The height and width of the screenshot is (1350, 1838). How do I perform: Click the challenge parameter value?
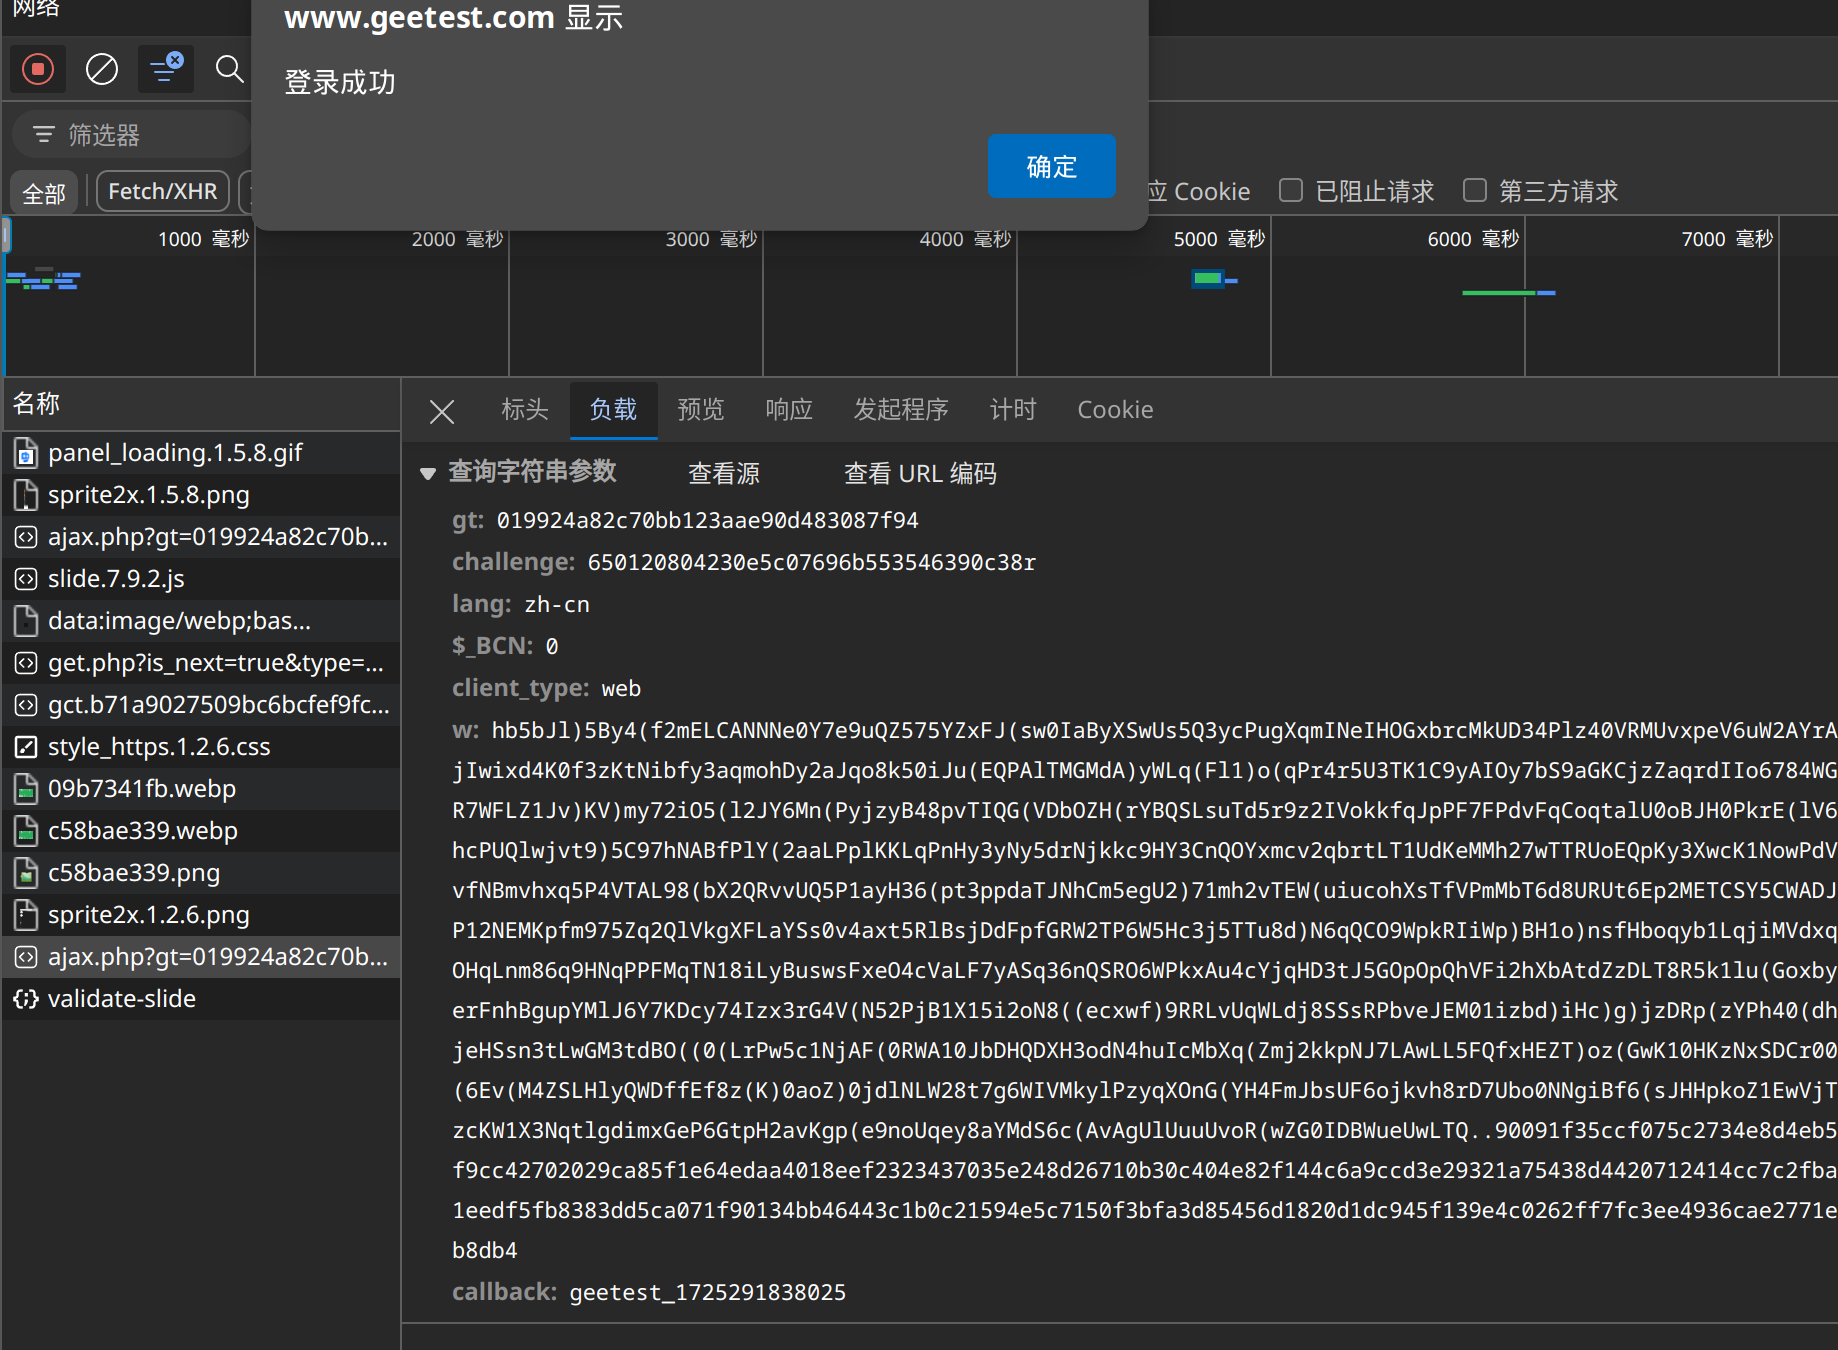coord(811,563)
